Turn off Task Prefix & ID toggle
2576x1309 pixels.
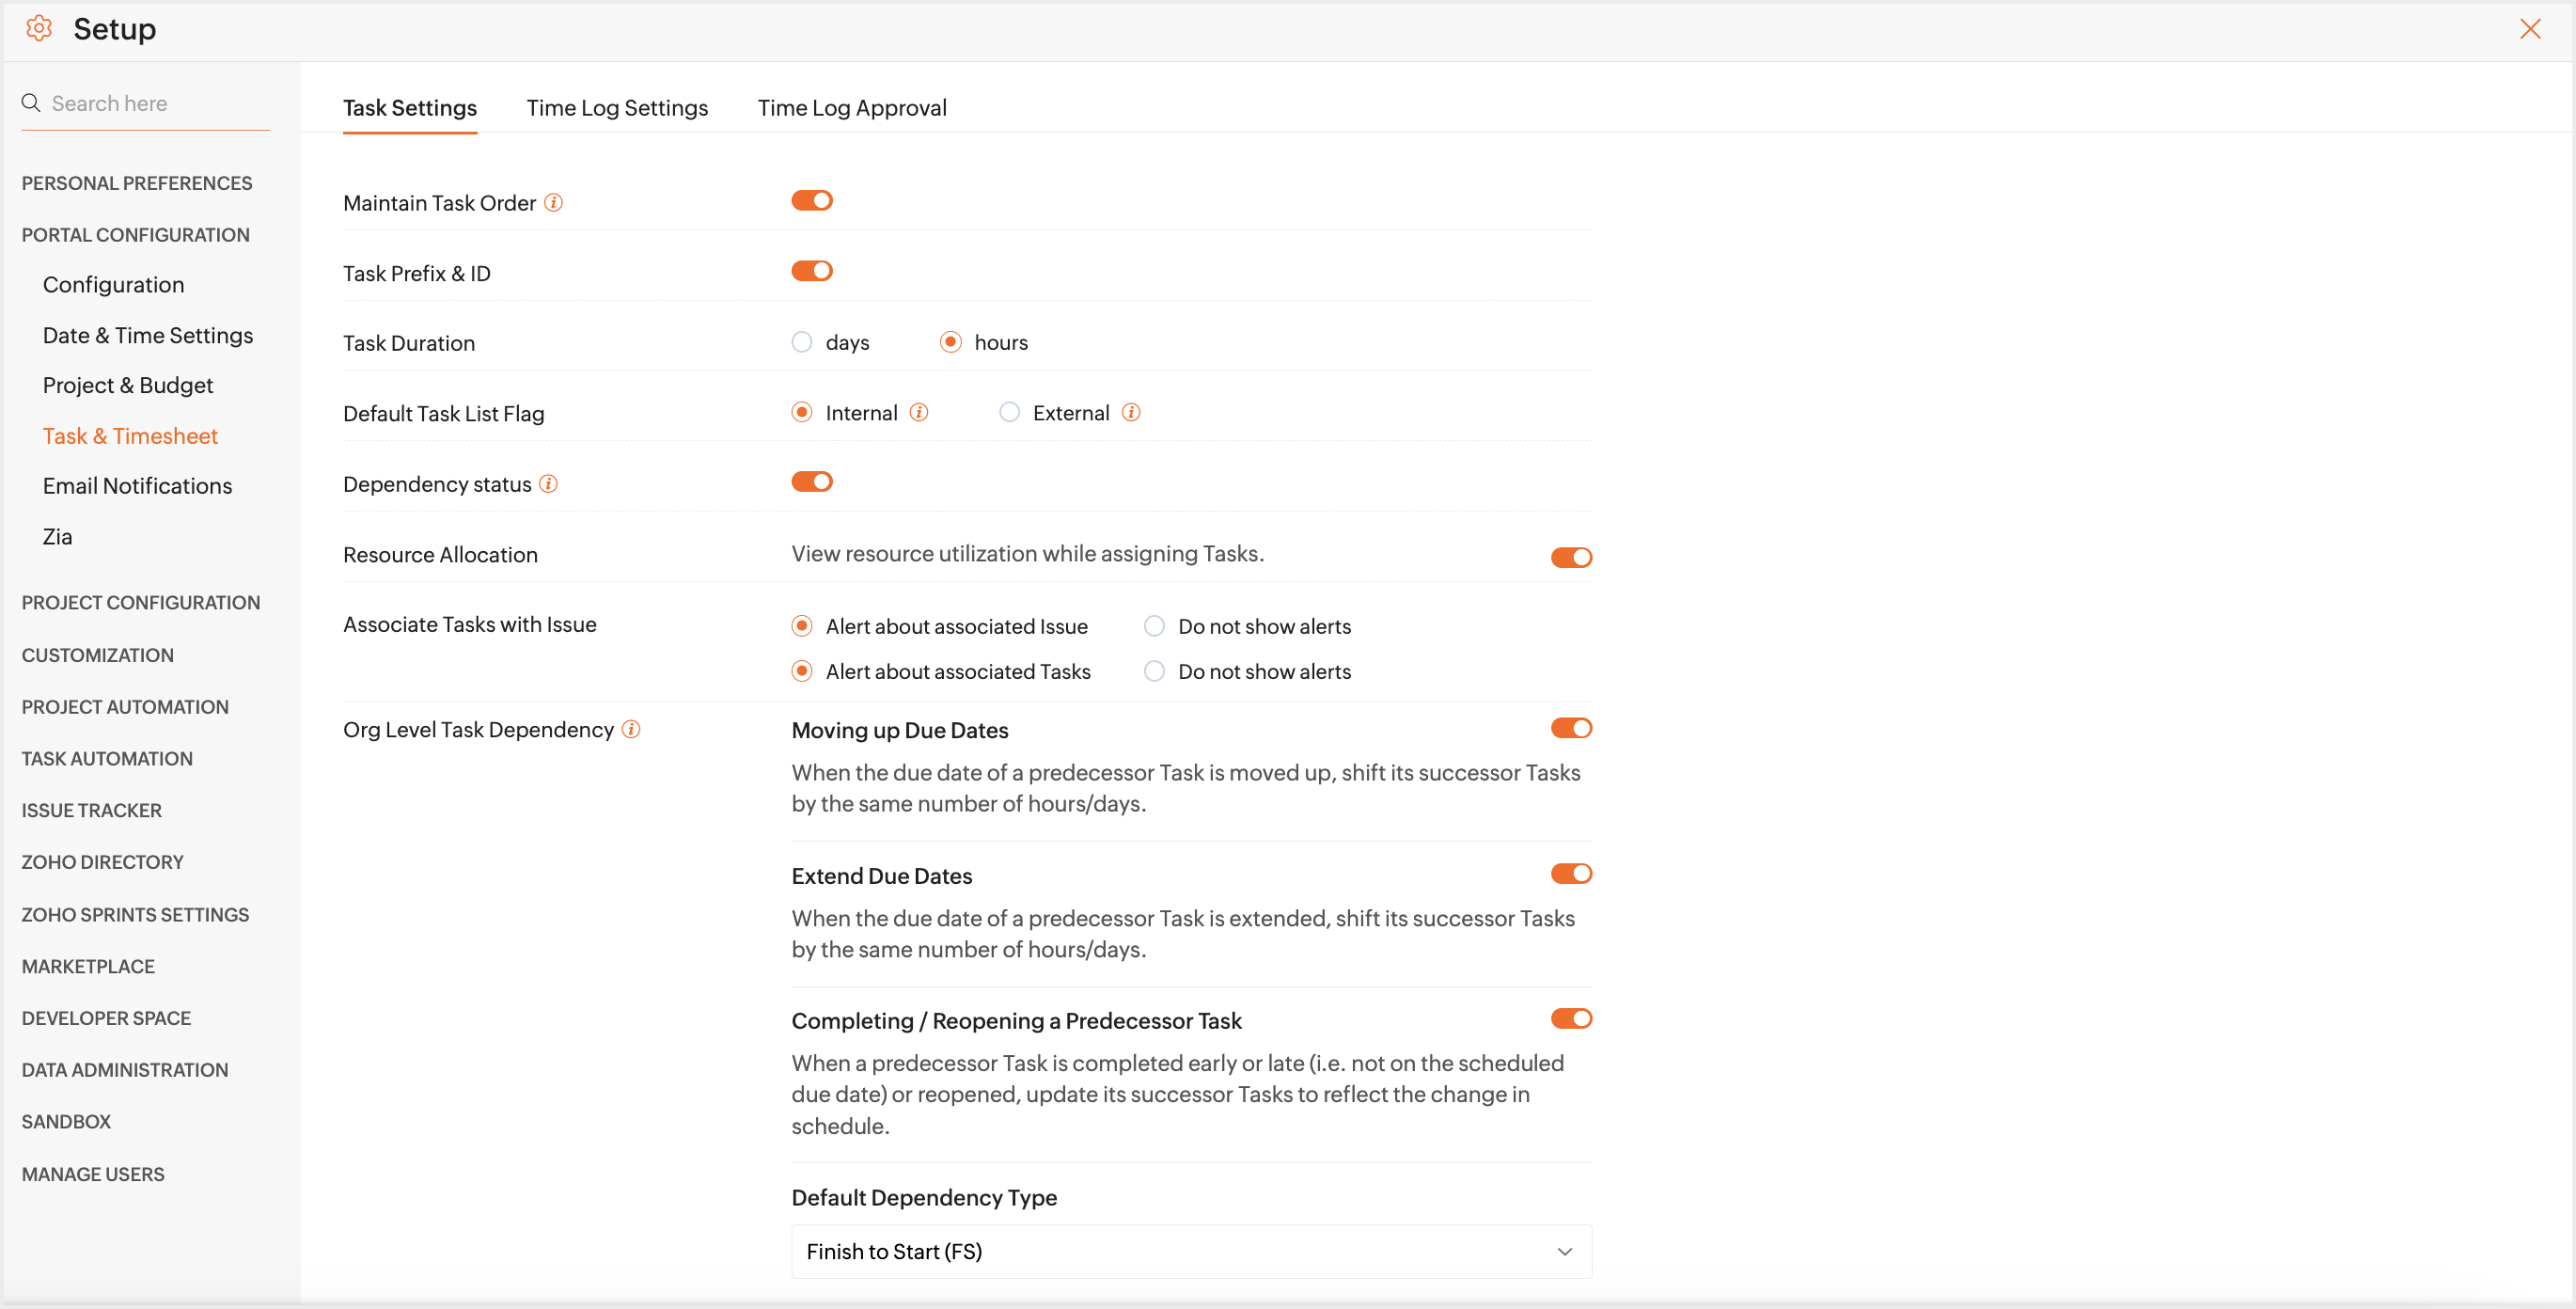click(x=811, y=271)
